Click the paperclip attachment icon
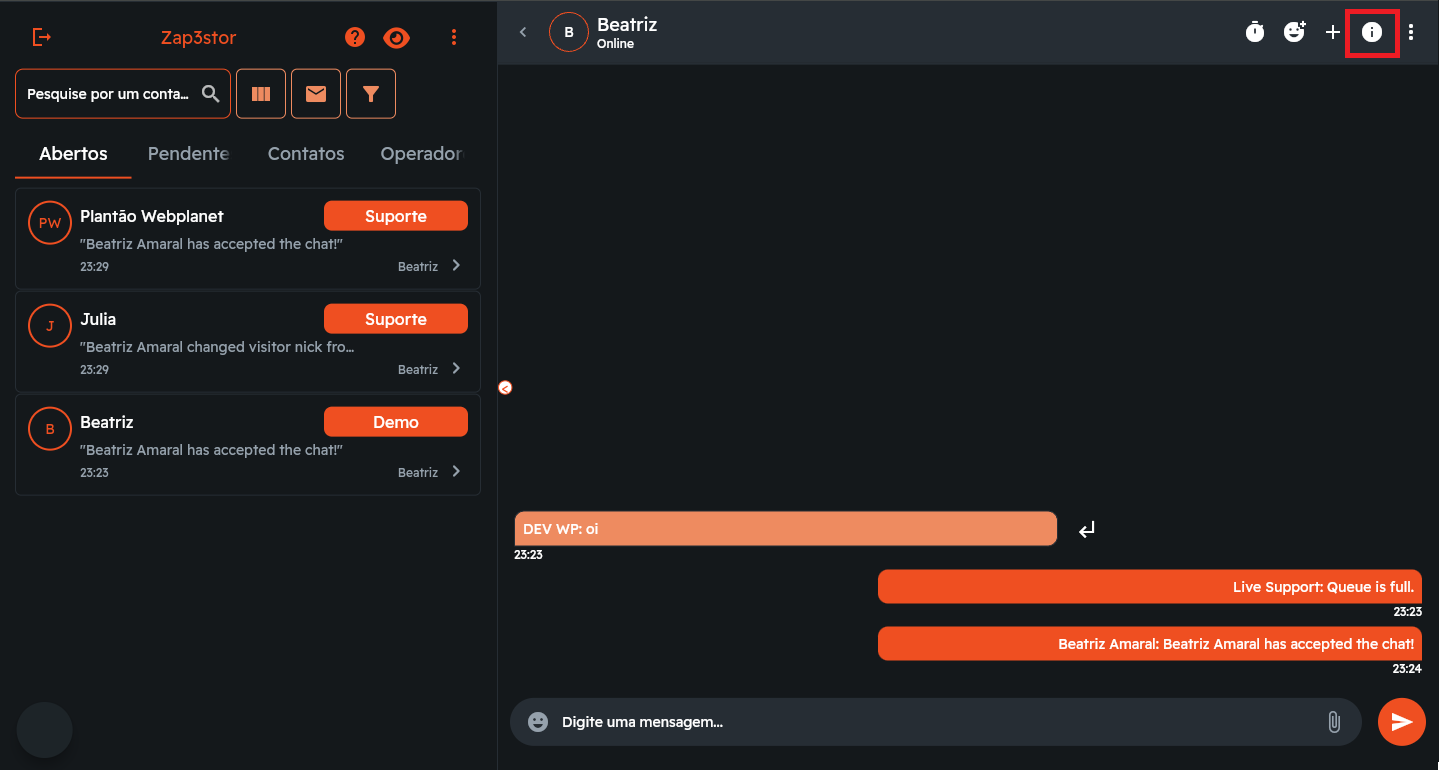Image resolution: width=1440 pixels, height=770 pixels. [x=1334, y=722]
